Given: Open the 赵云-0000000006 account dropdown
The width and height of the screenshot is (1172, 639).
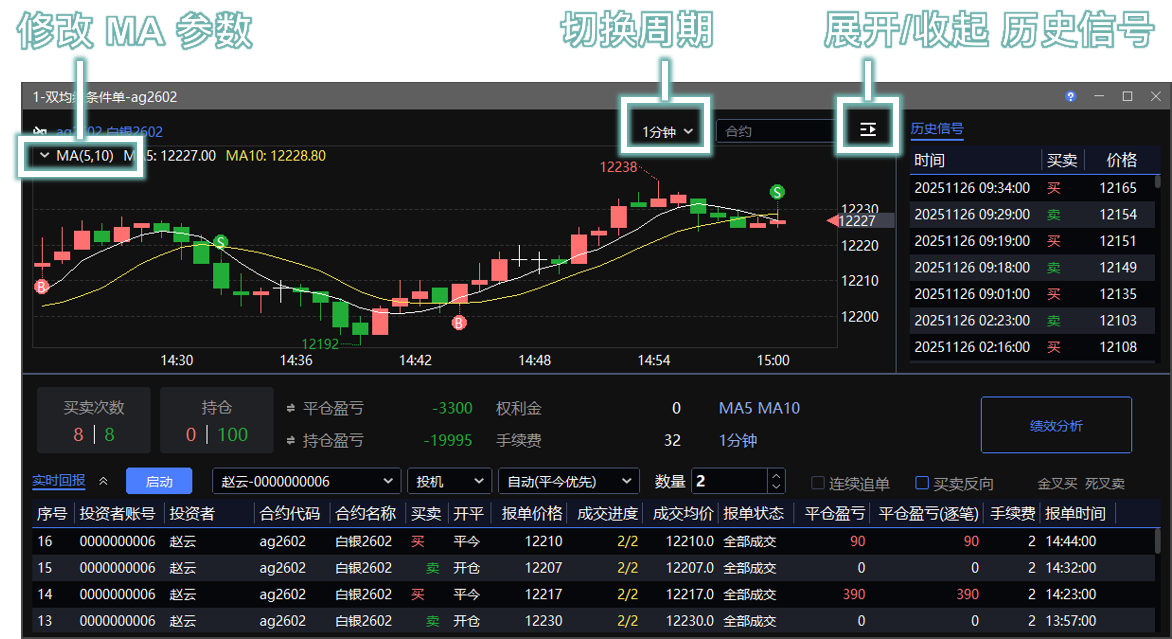Looking at the screenshot, I should 306,482.
